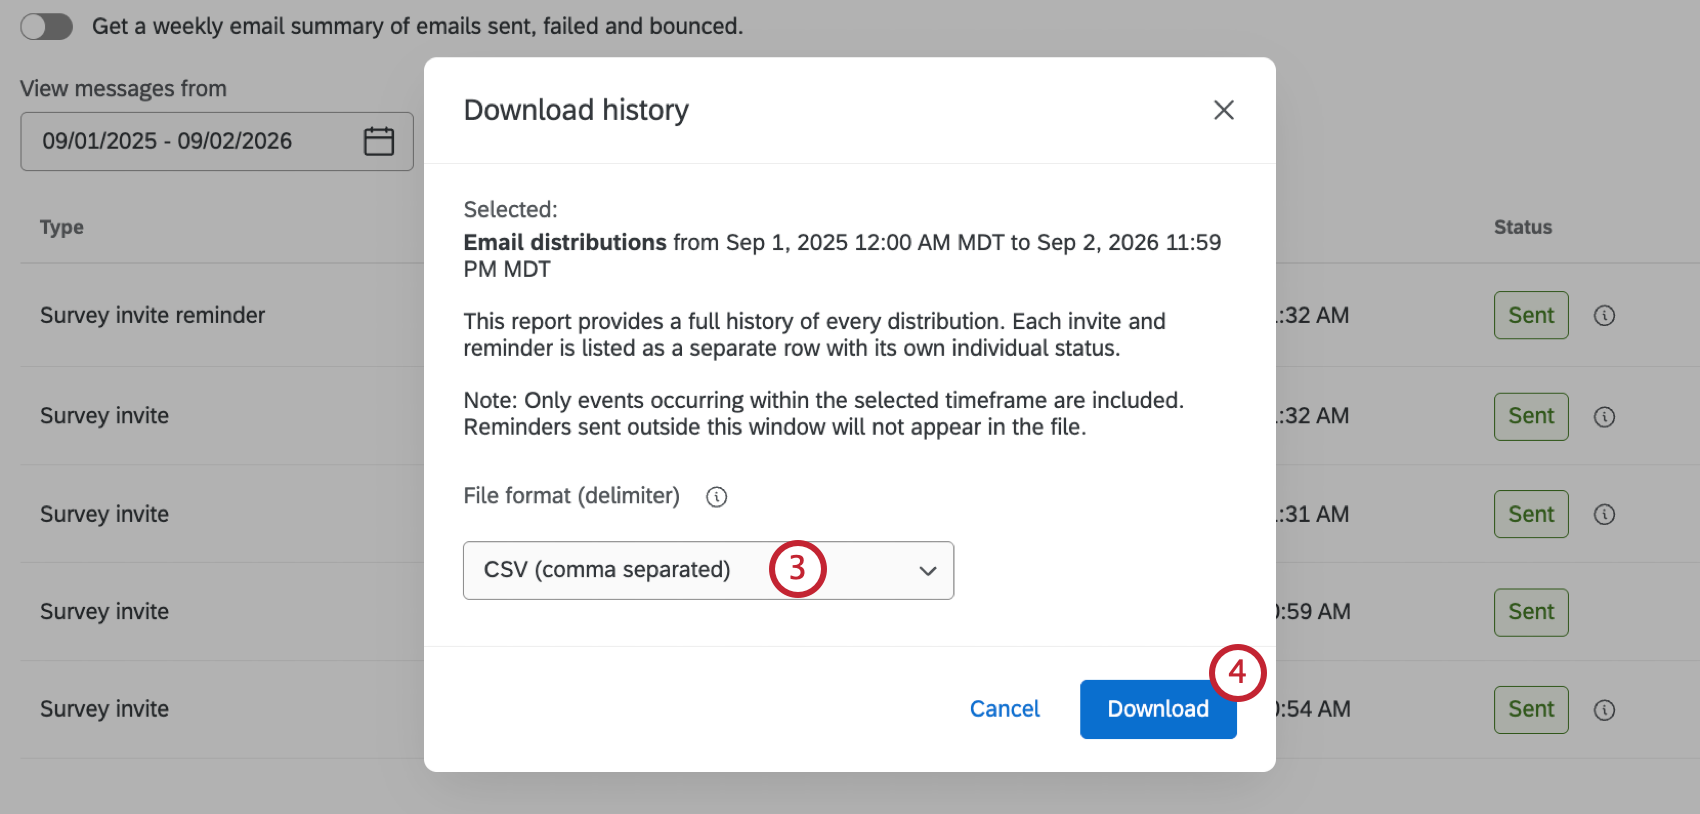Click the date range field 09/01/2025 - 09/02/2026
This screenshot has height=814, width=1700.
tap(217, 141)
